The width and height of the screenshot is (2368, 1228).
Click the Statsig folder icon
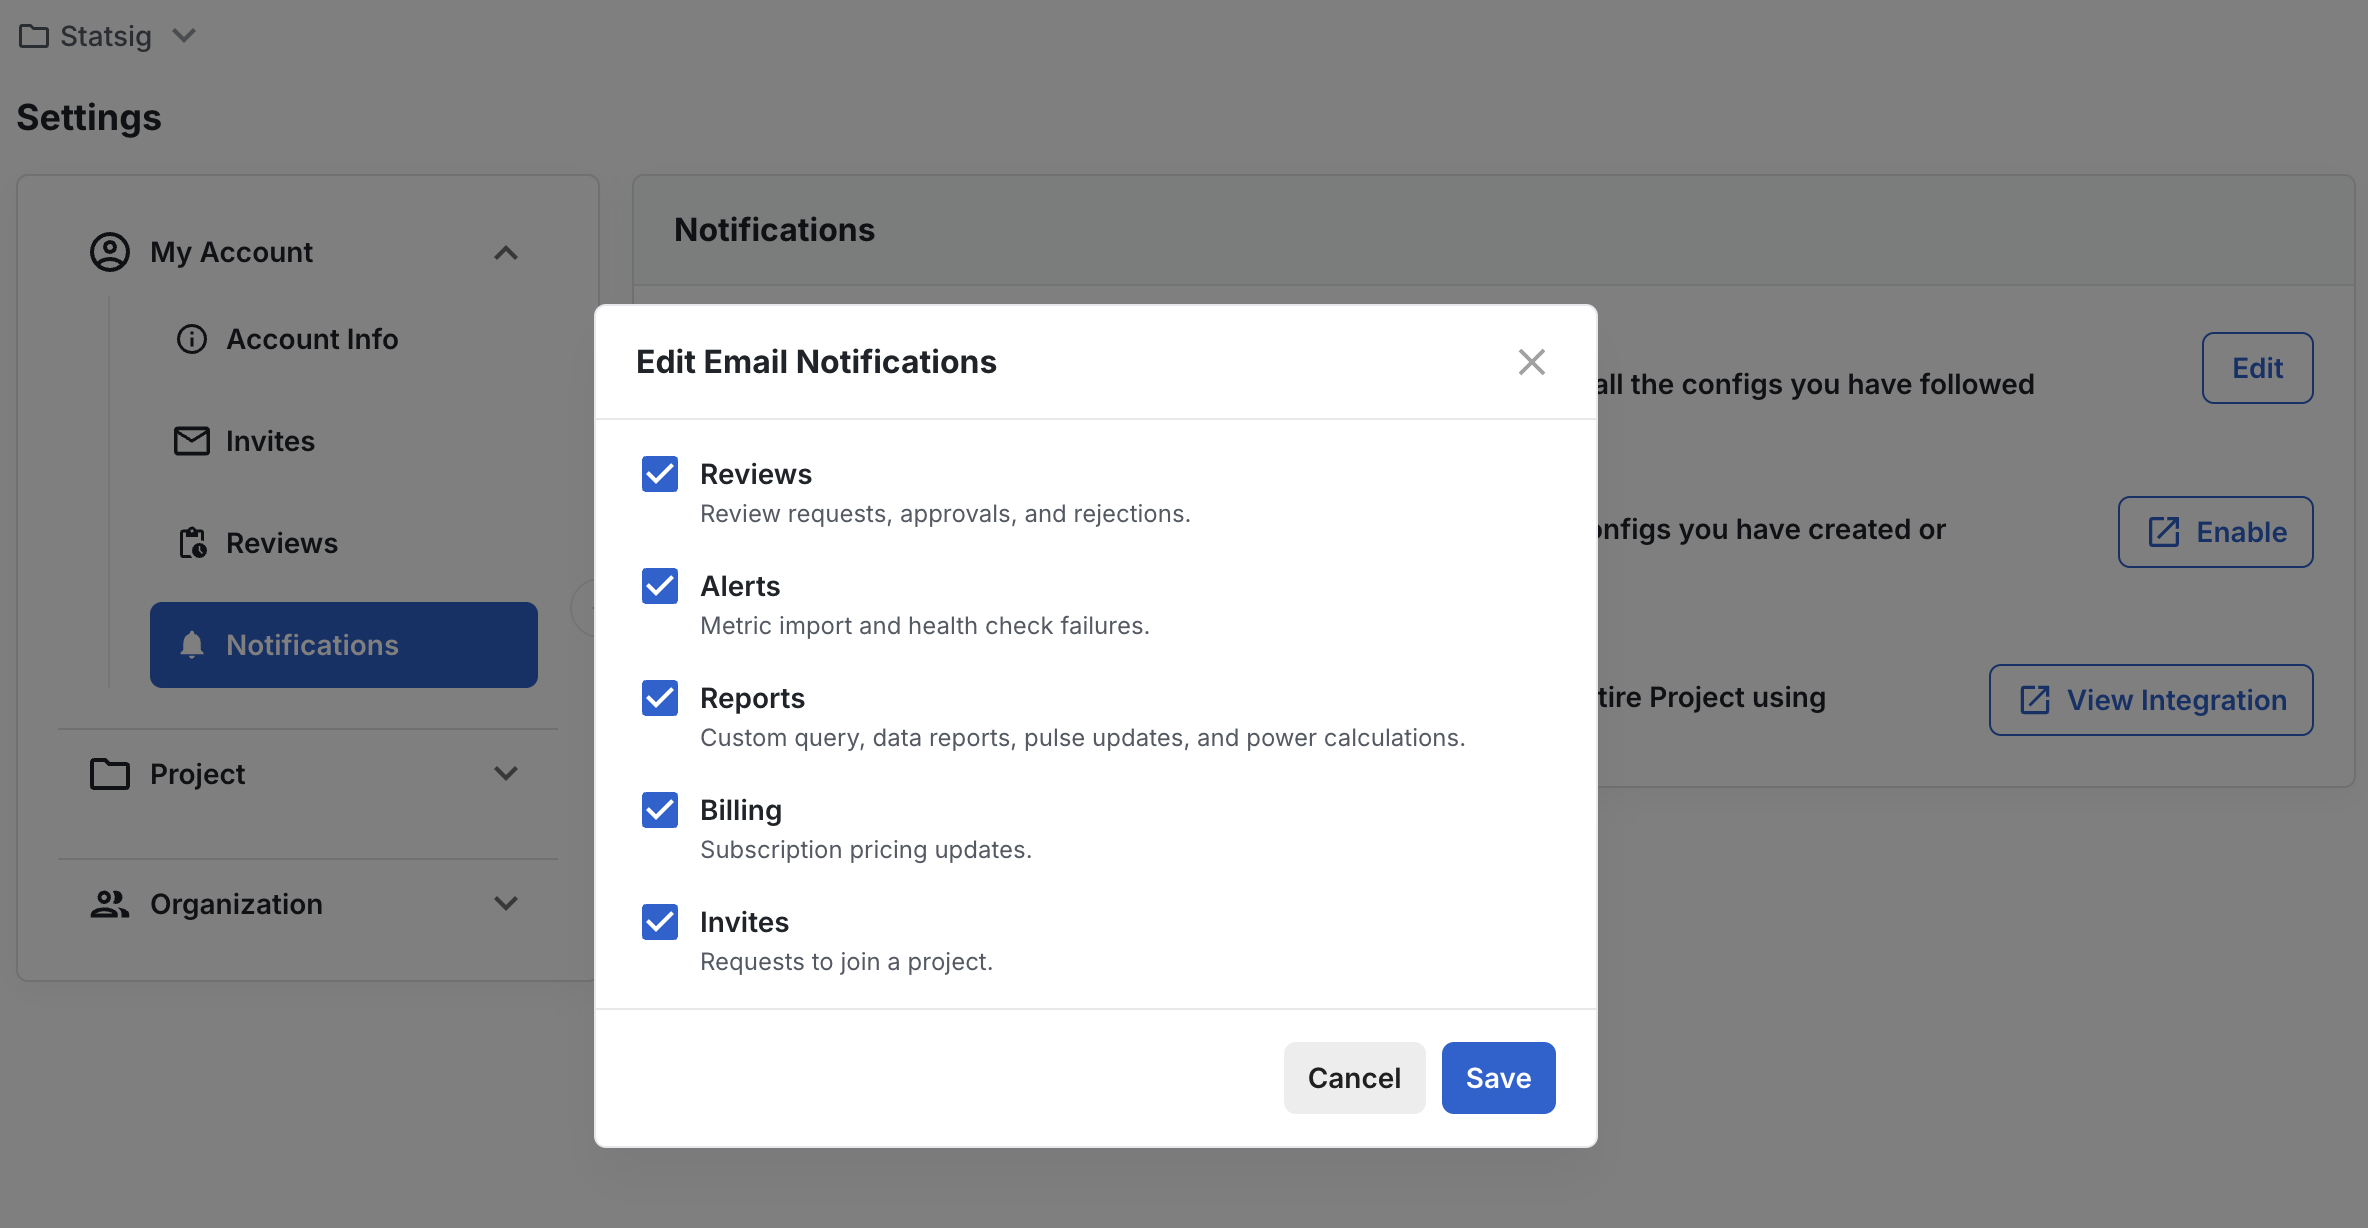[34, 36]
